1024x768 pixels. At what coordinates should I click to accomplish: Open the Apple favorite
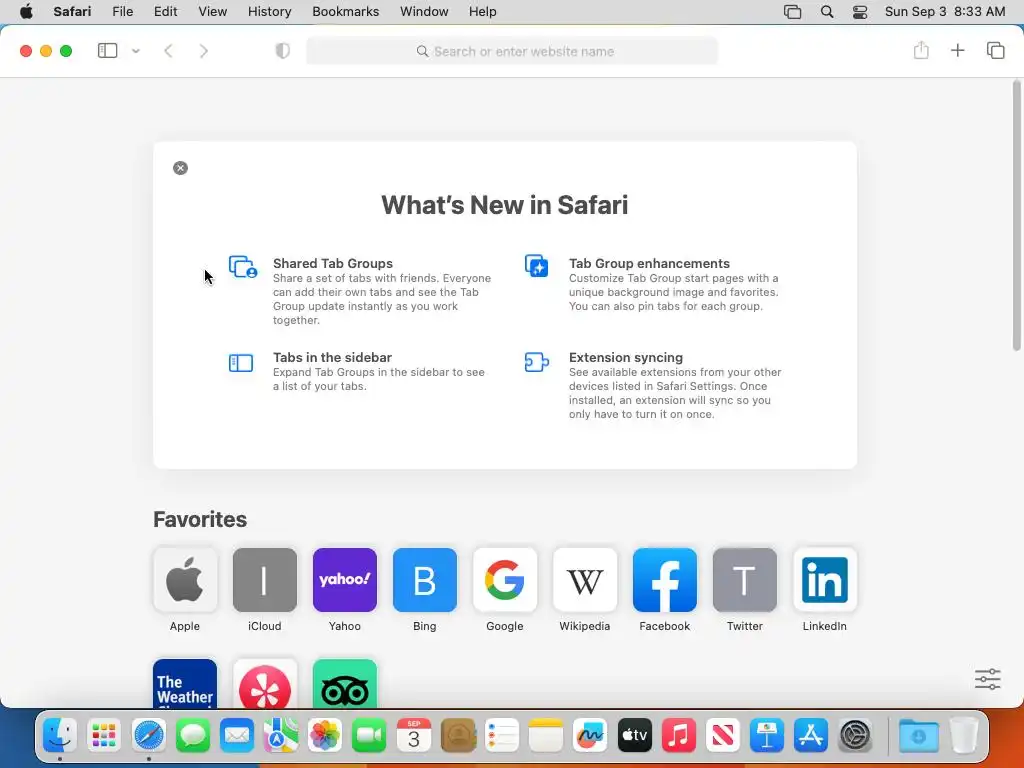click(x=185, y=580)
